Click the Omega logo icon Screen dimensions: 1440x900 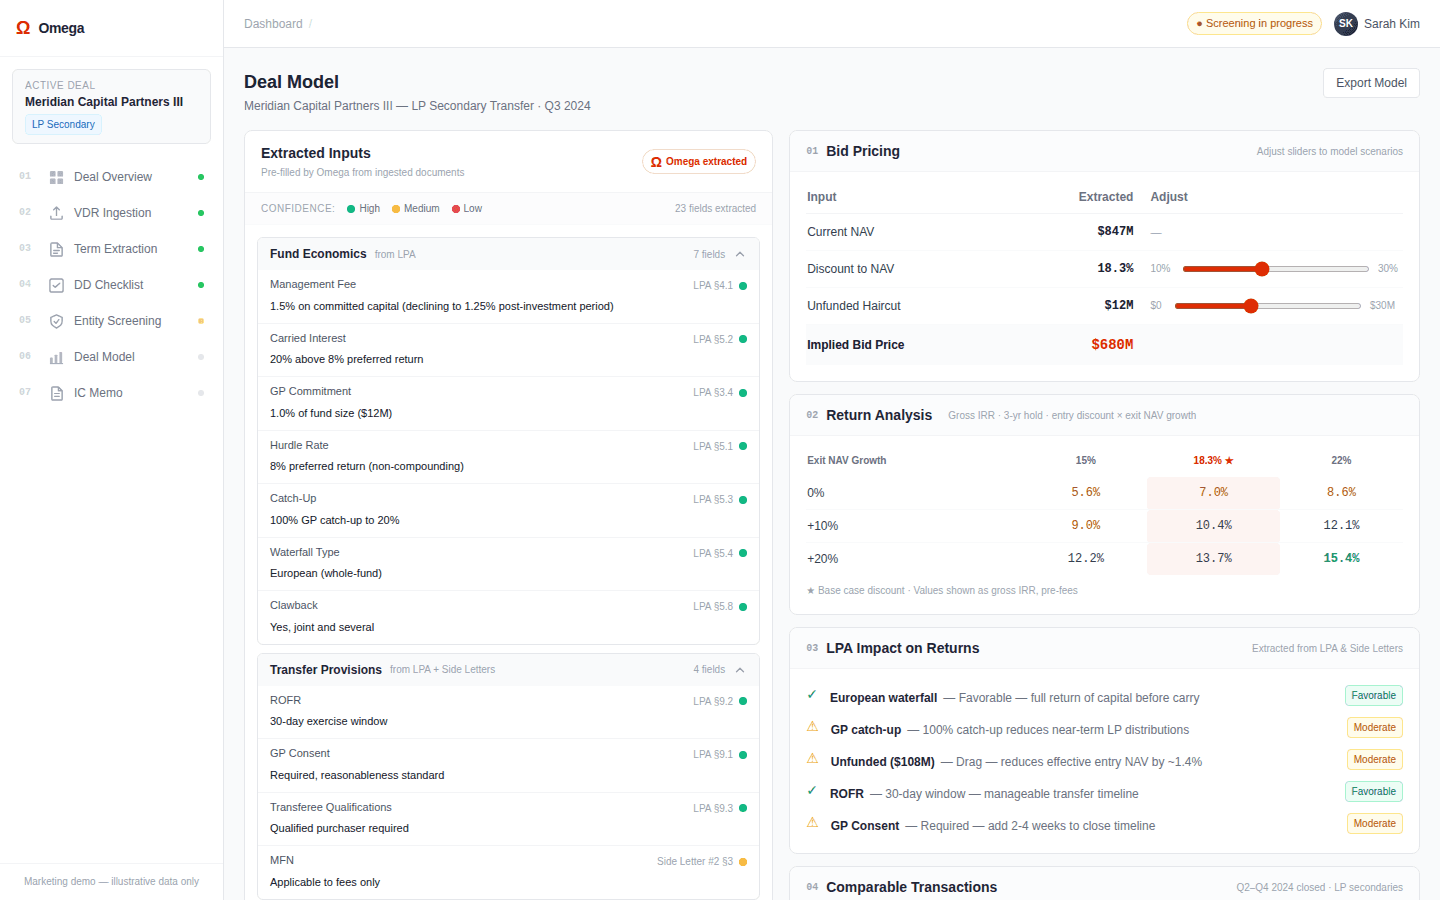click(23, 28)
